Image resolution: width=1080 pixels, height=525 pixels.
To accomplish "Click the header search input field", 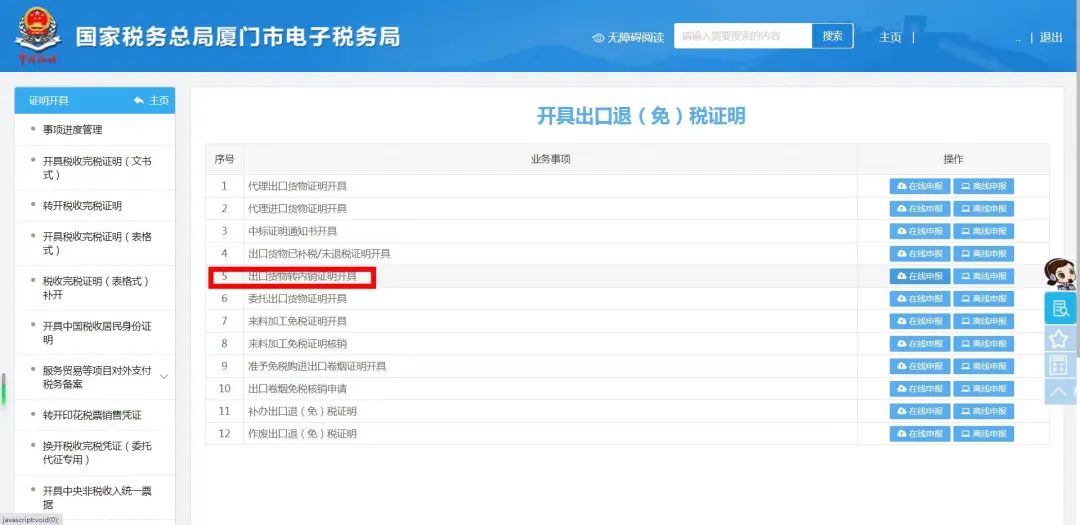I will pos(742,36).
